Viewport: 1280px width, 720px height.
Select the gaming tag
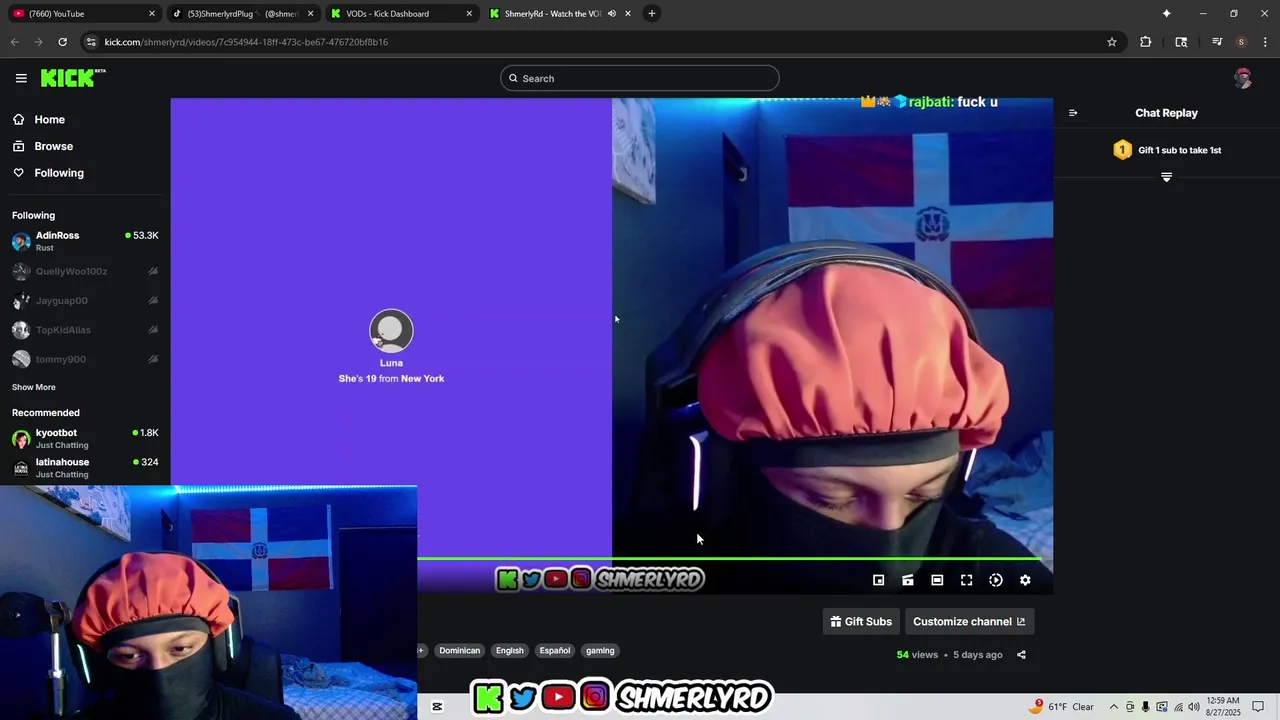[x=600, y=650]
